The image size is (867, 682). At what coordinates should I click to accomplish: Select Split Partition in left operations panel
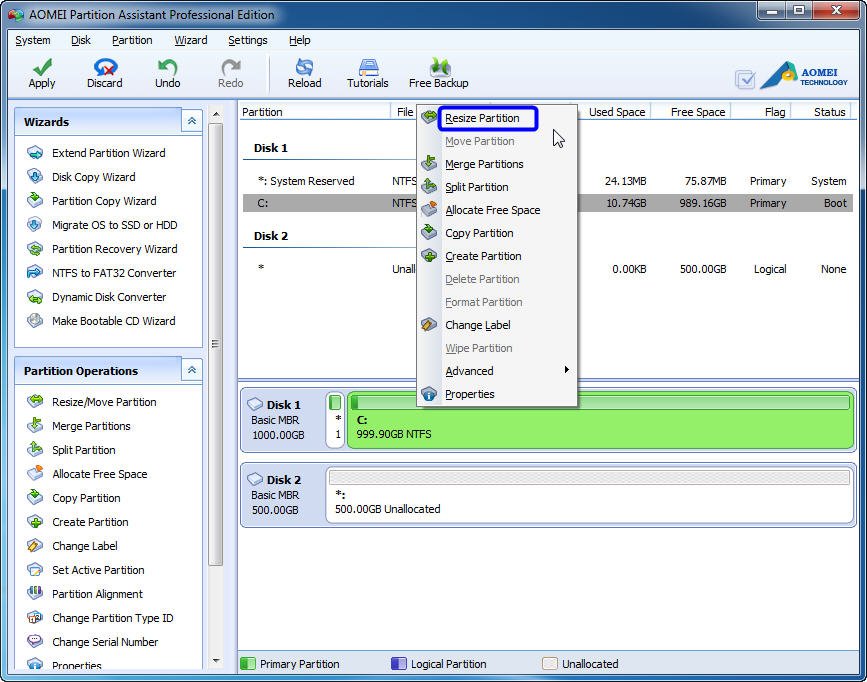[x=83, y=450]
